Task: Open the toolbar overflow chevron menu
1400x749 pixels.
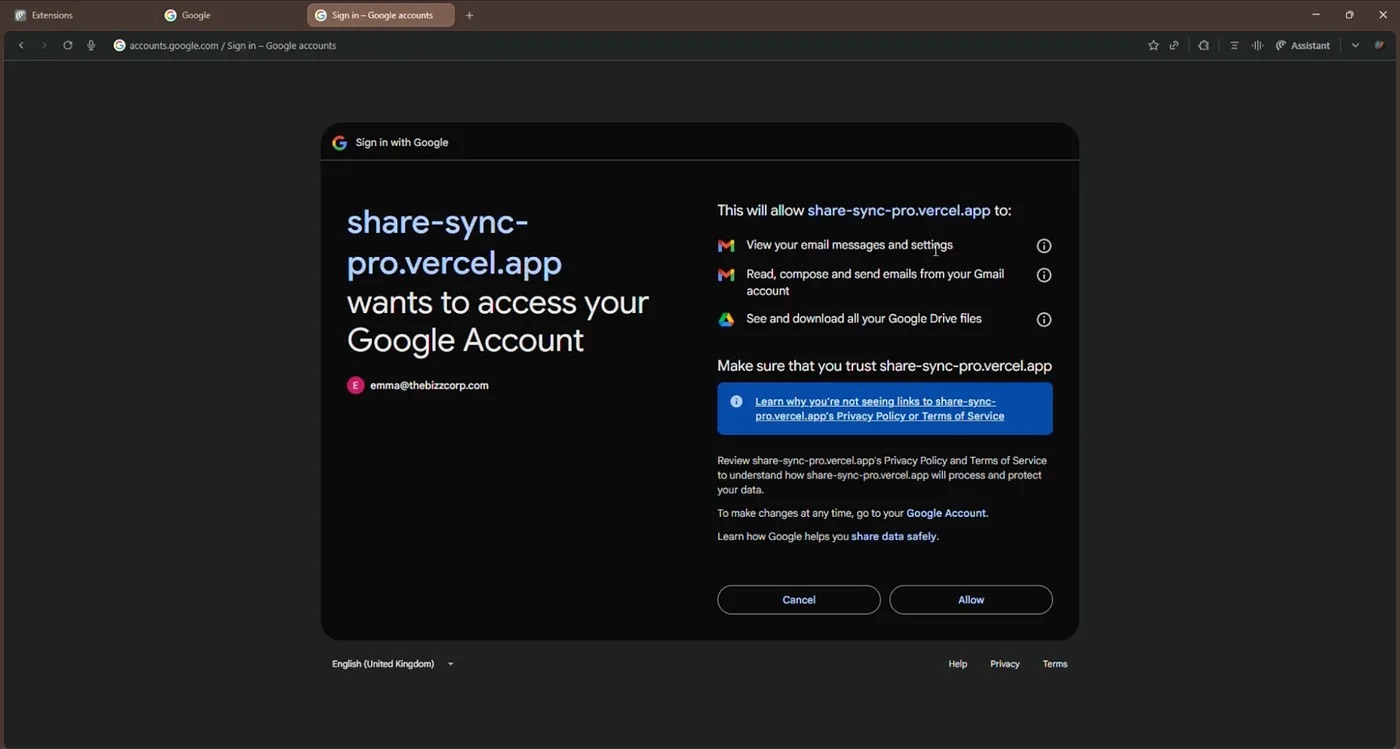Action: [1355, 45]
